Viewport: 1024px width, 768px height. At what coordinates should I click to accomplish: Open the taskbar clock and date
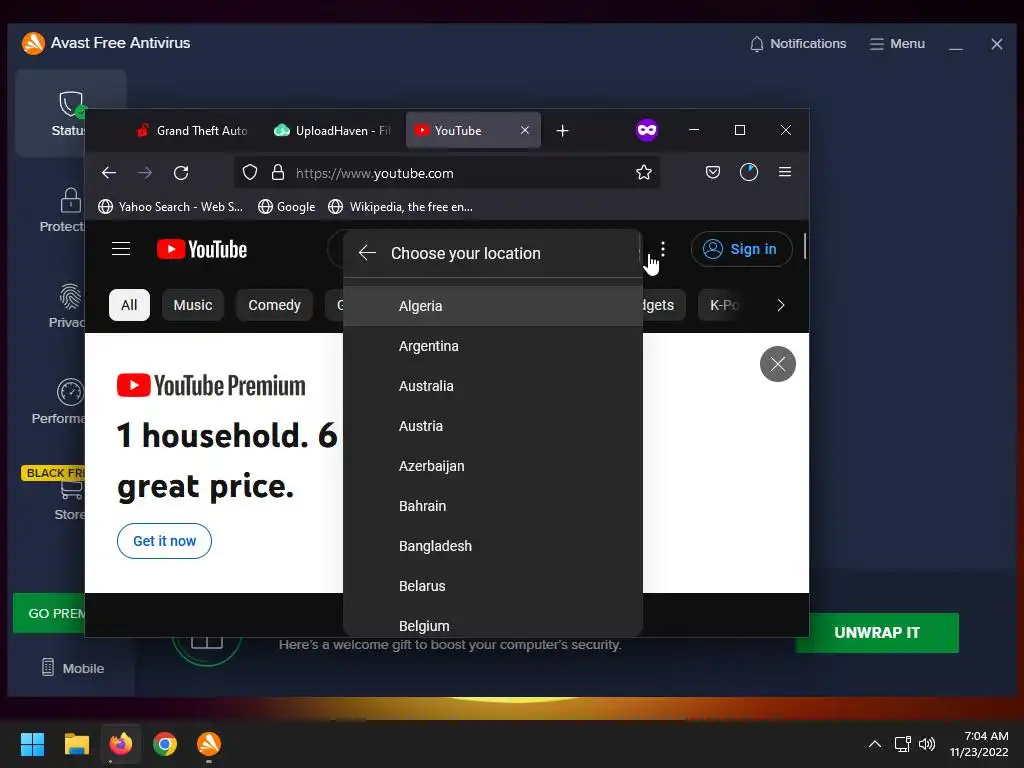[x=979, y=744]
